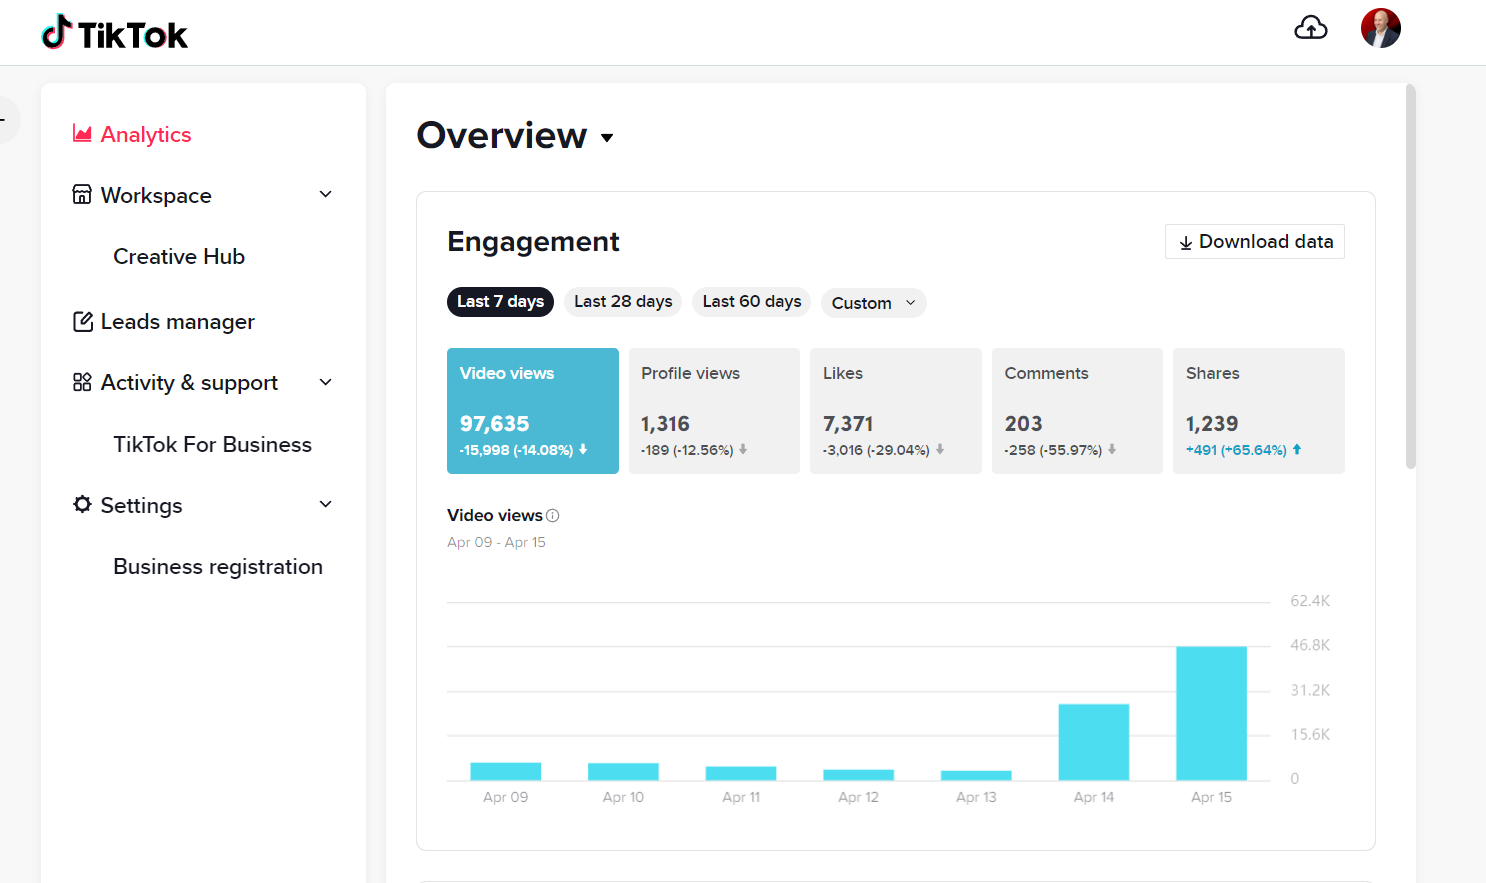Click the -189 (-12.56%) profile views change
This screenshot has width=1486, height=883.
click(687, 450)
